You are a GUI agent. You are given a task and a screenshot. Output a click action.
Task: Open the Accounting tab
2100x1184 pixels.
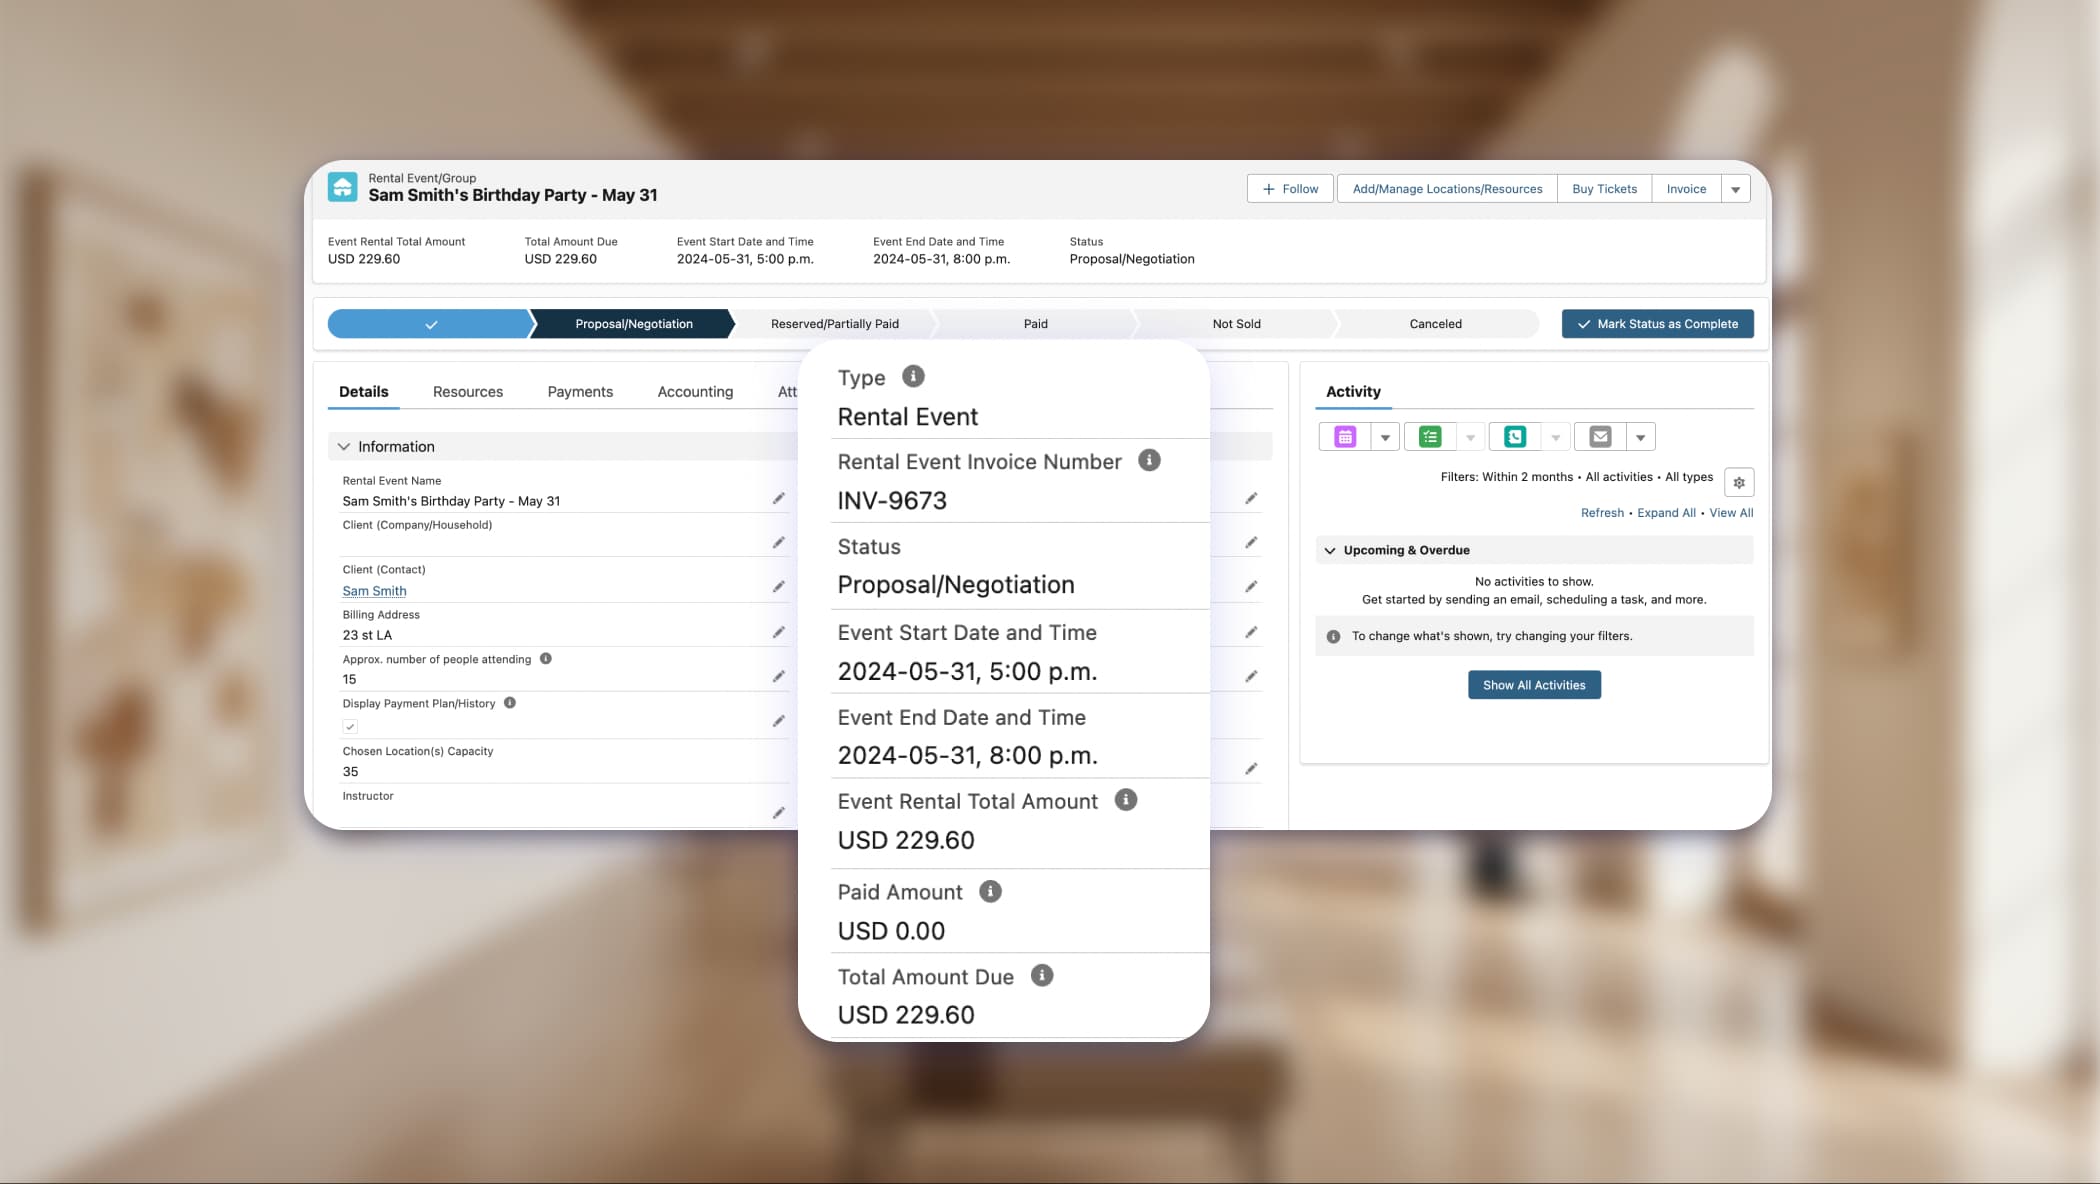tap(694, 391)
